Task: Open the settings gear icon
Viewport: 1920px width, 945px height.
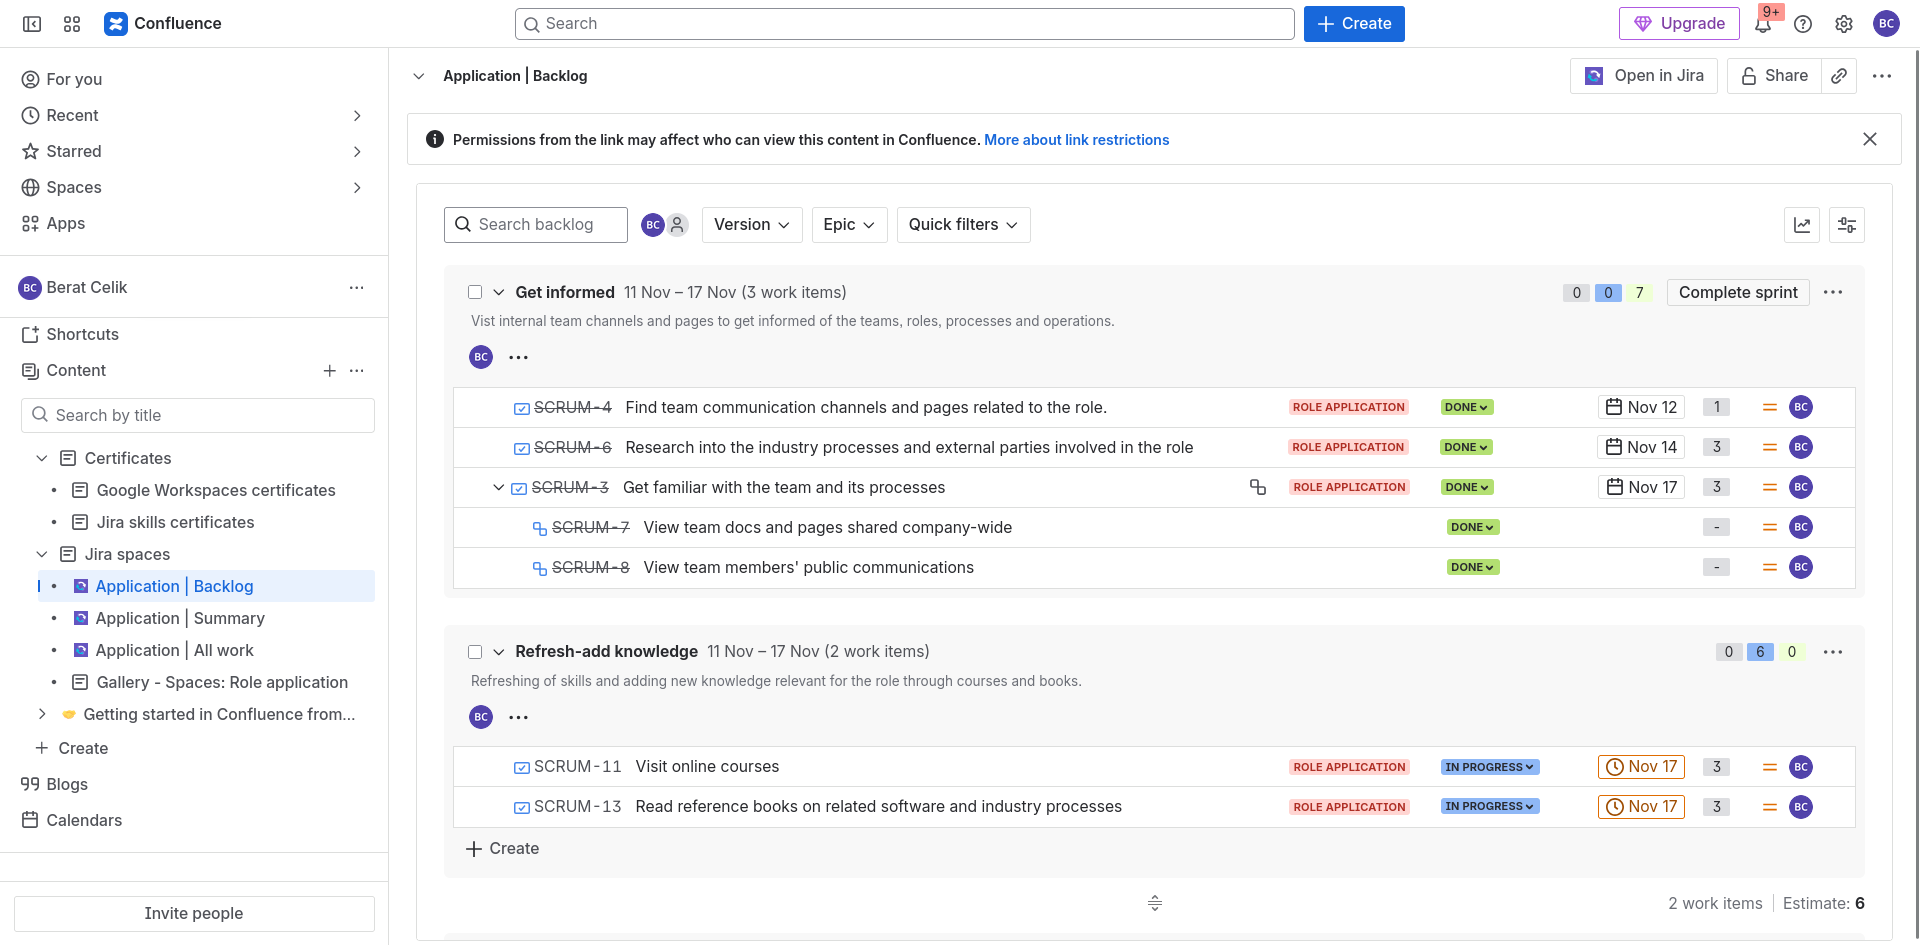Action: (x=1844, y=24)
